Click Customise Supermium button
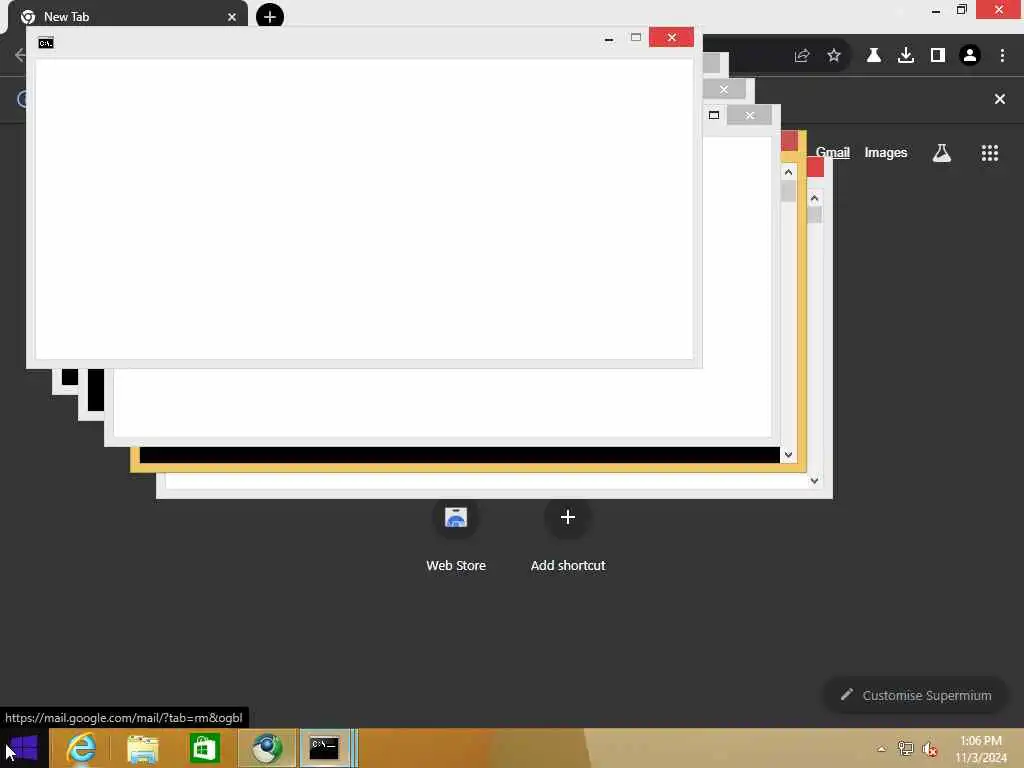This screenshot has height=768, width=1024. tap(916, 696)
